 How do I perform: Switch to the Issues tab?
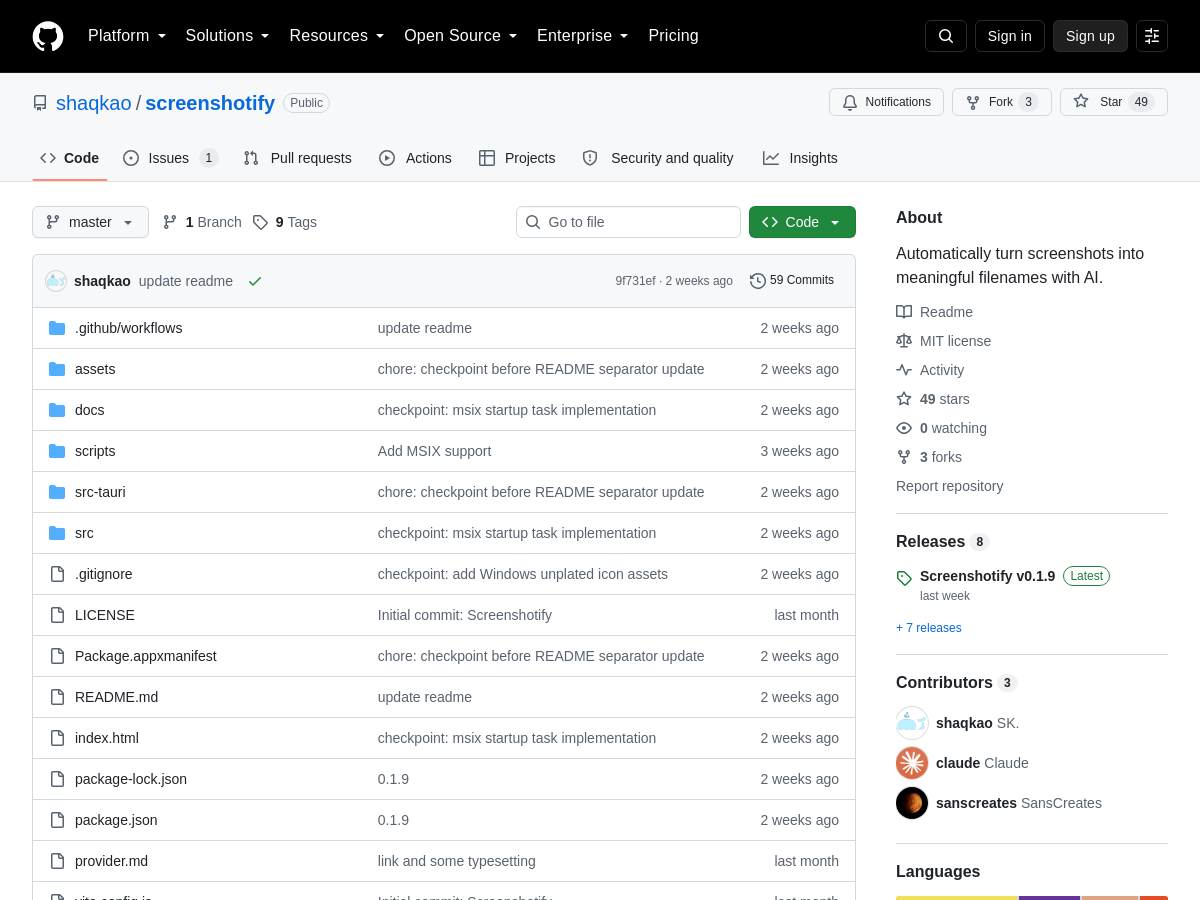170,158
